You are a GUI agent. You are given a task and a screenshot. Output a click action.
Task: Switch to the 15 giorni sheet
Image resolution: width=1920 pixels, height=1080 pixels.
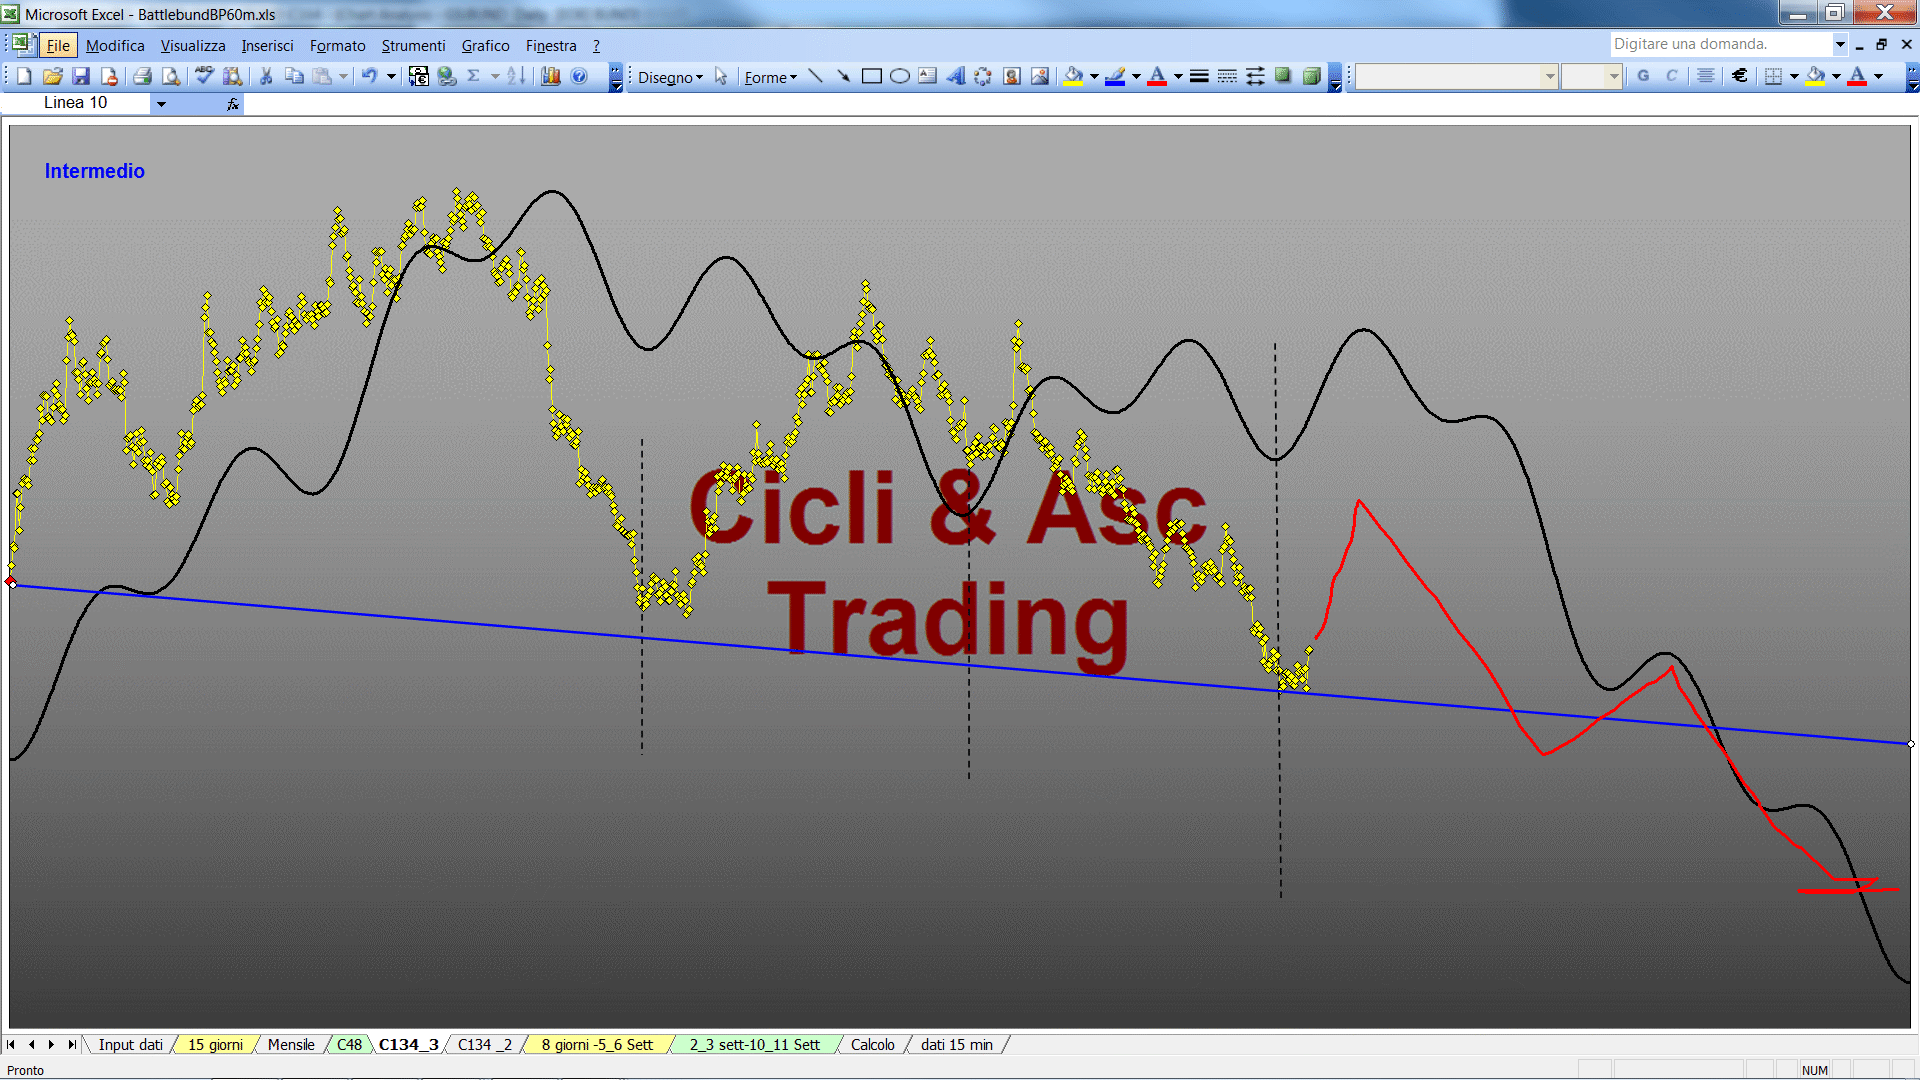pos(215,1044)
